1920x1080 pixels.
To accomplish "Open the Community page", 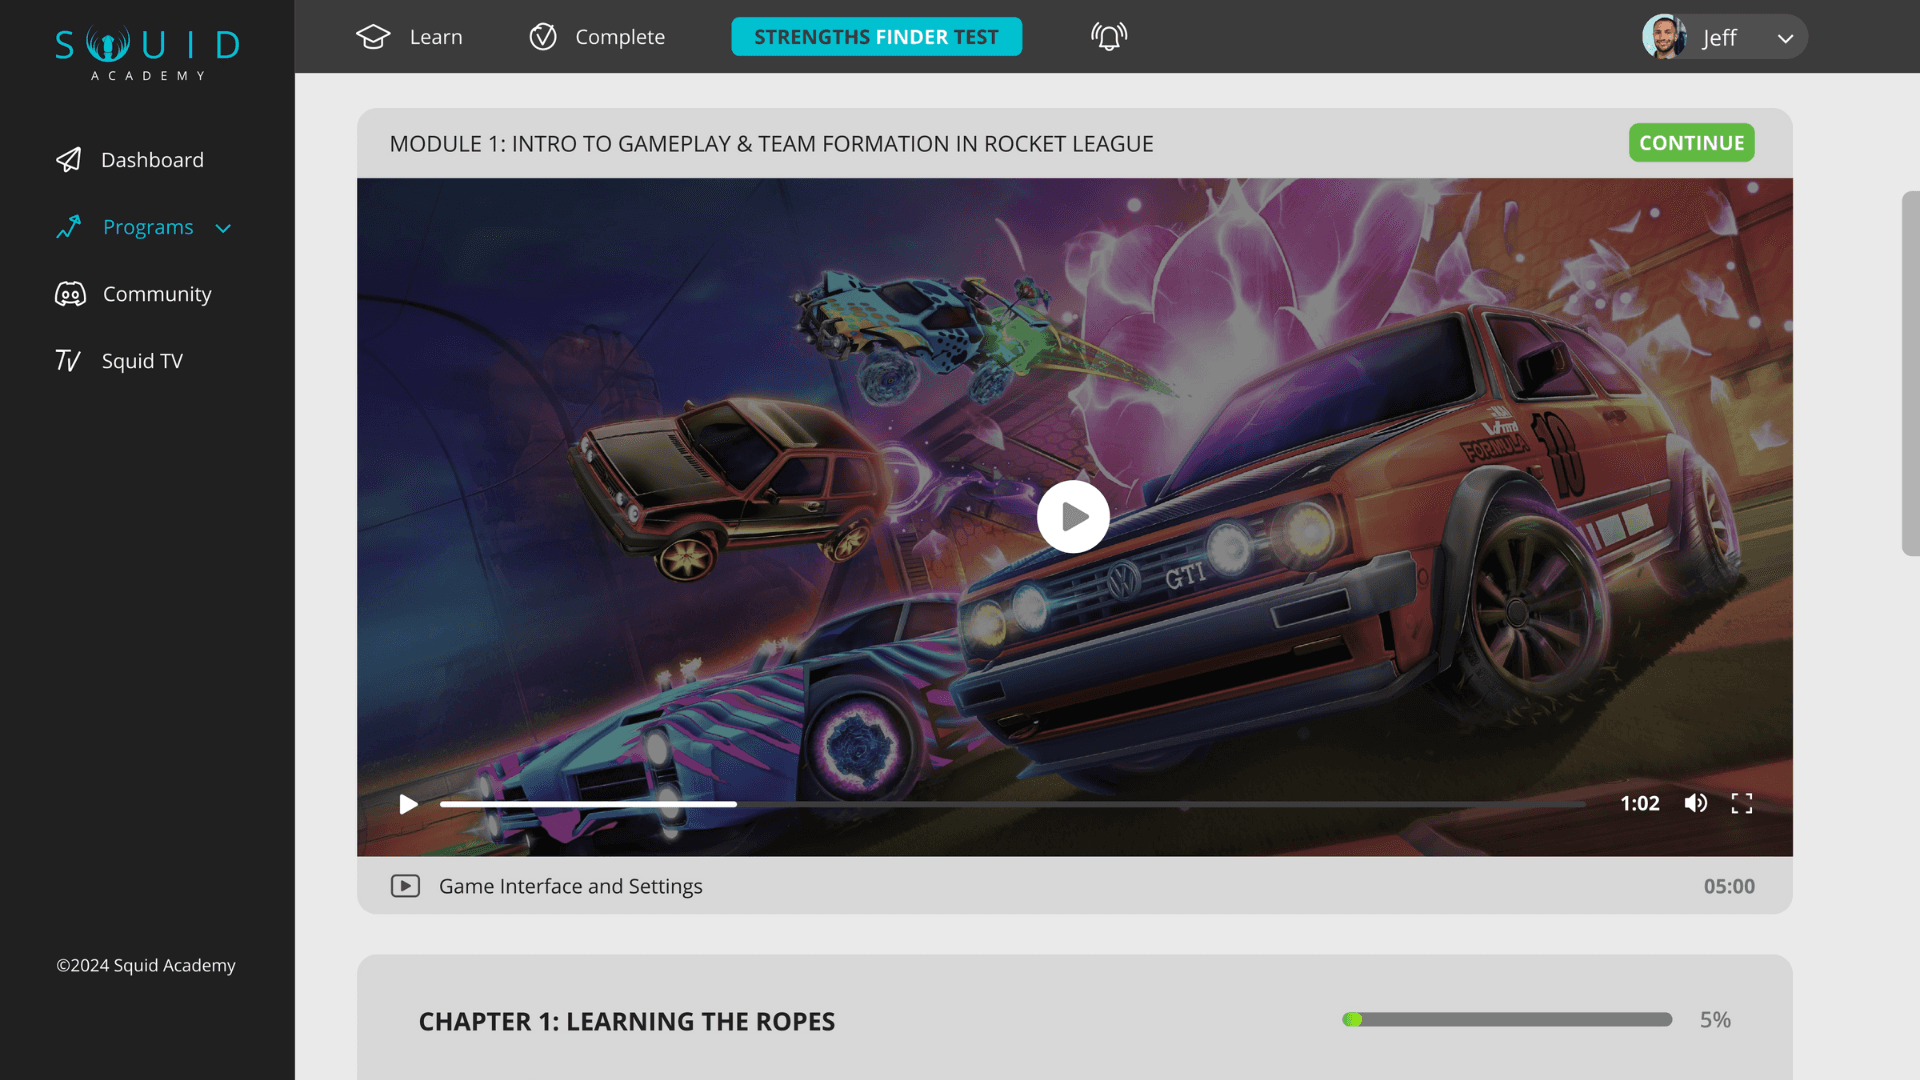I will click(157, 294).
